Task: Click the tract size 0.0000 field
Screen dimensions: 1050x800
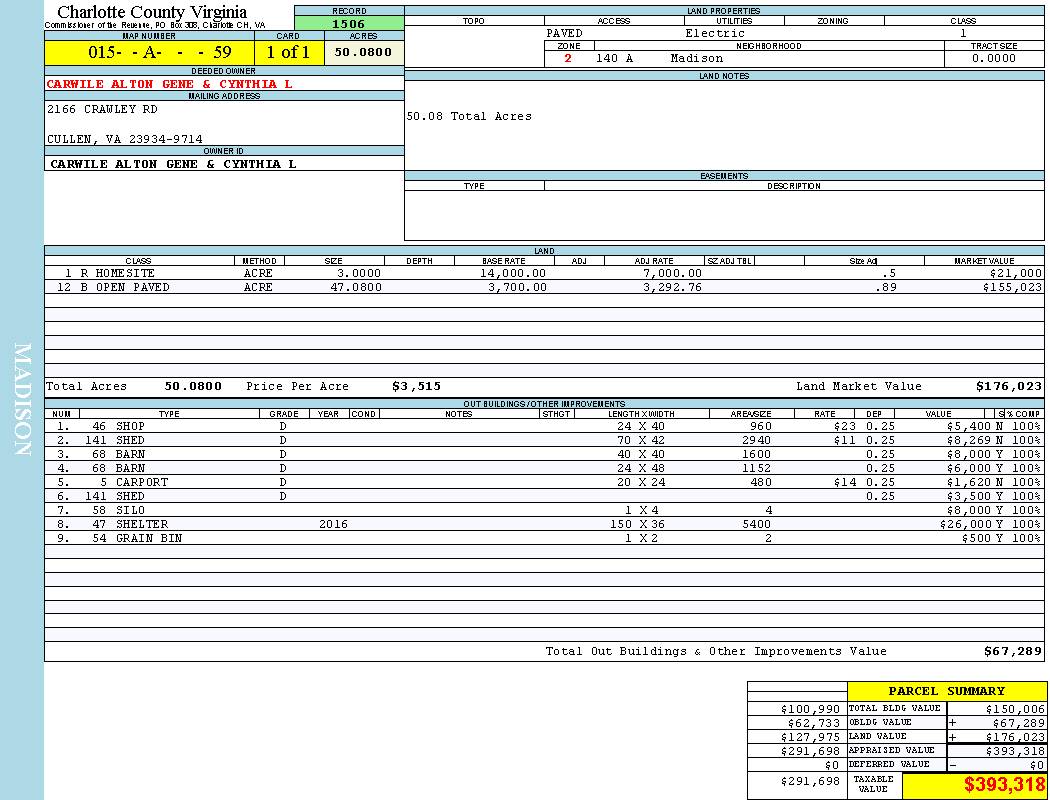Action: click(993, 58)
